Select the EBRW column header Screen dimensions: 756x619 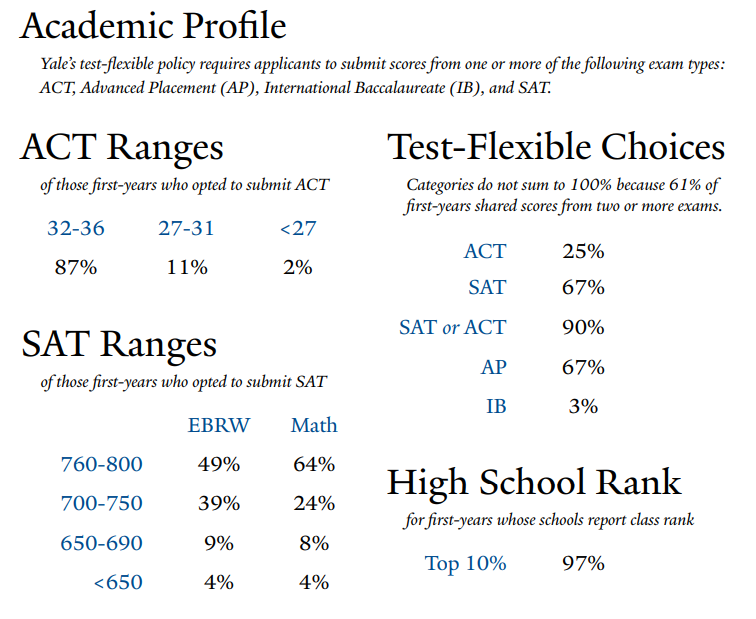(x=219, y=425)
